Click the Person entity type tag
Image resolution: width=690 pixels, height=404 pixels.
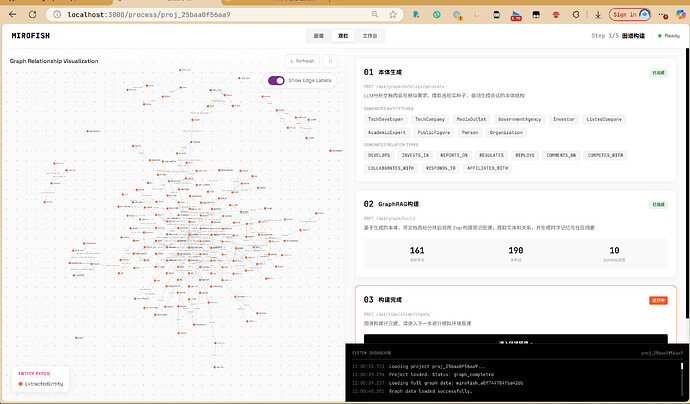pos(470,132)
